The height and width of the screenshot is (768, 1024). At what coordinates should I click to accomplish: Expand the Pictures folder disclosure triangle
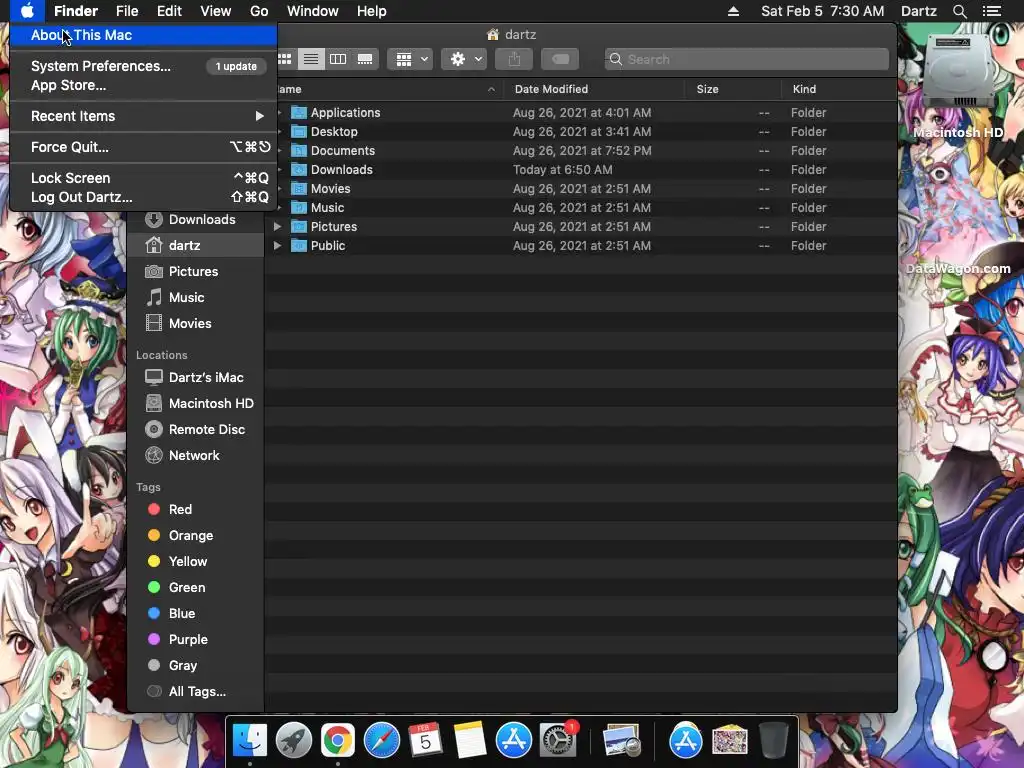pyautogui.click(x=278, y=227)
